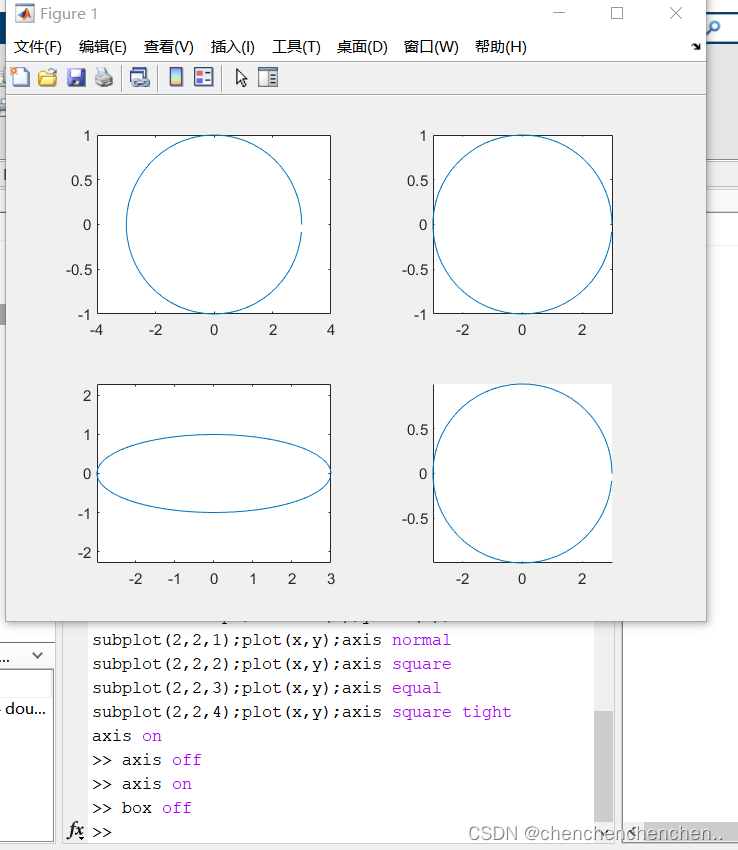Image resolution: width=738 pixels, height=850 pixels.
Task: Click the bottom-left axis equal ellipse subplot
Action: click(214, 473)
